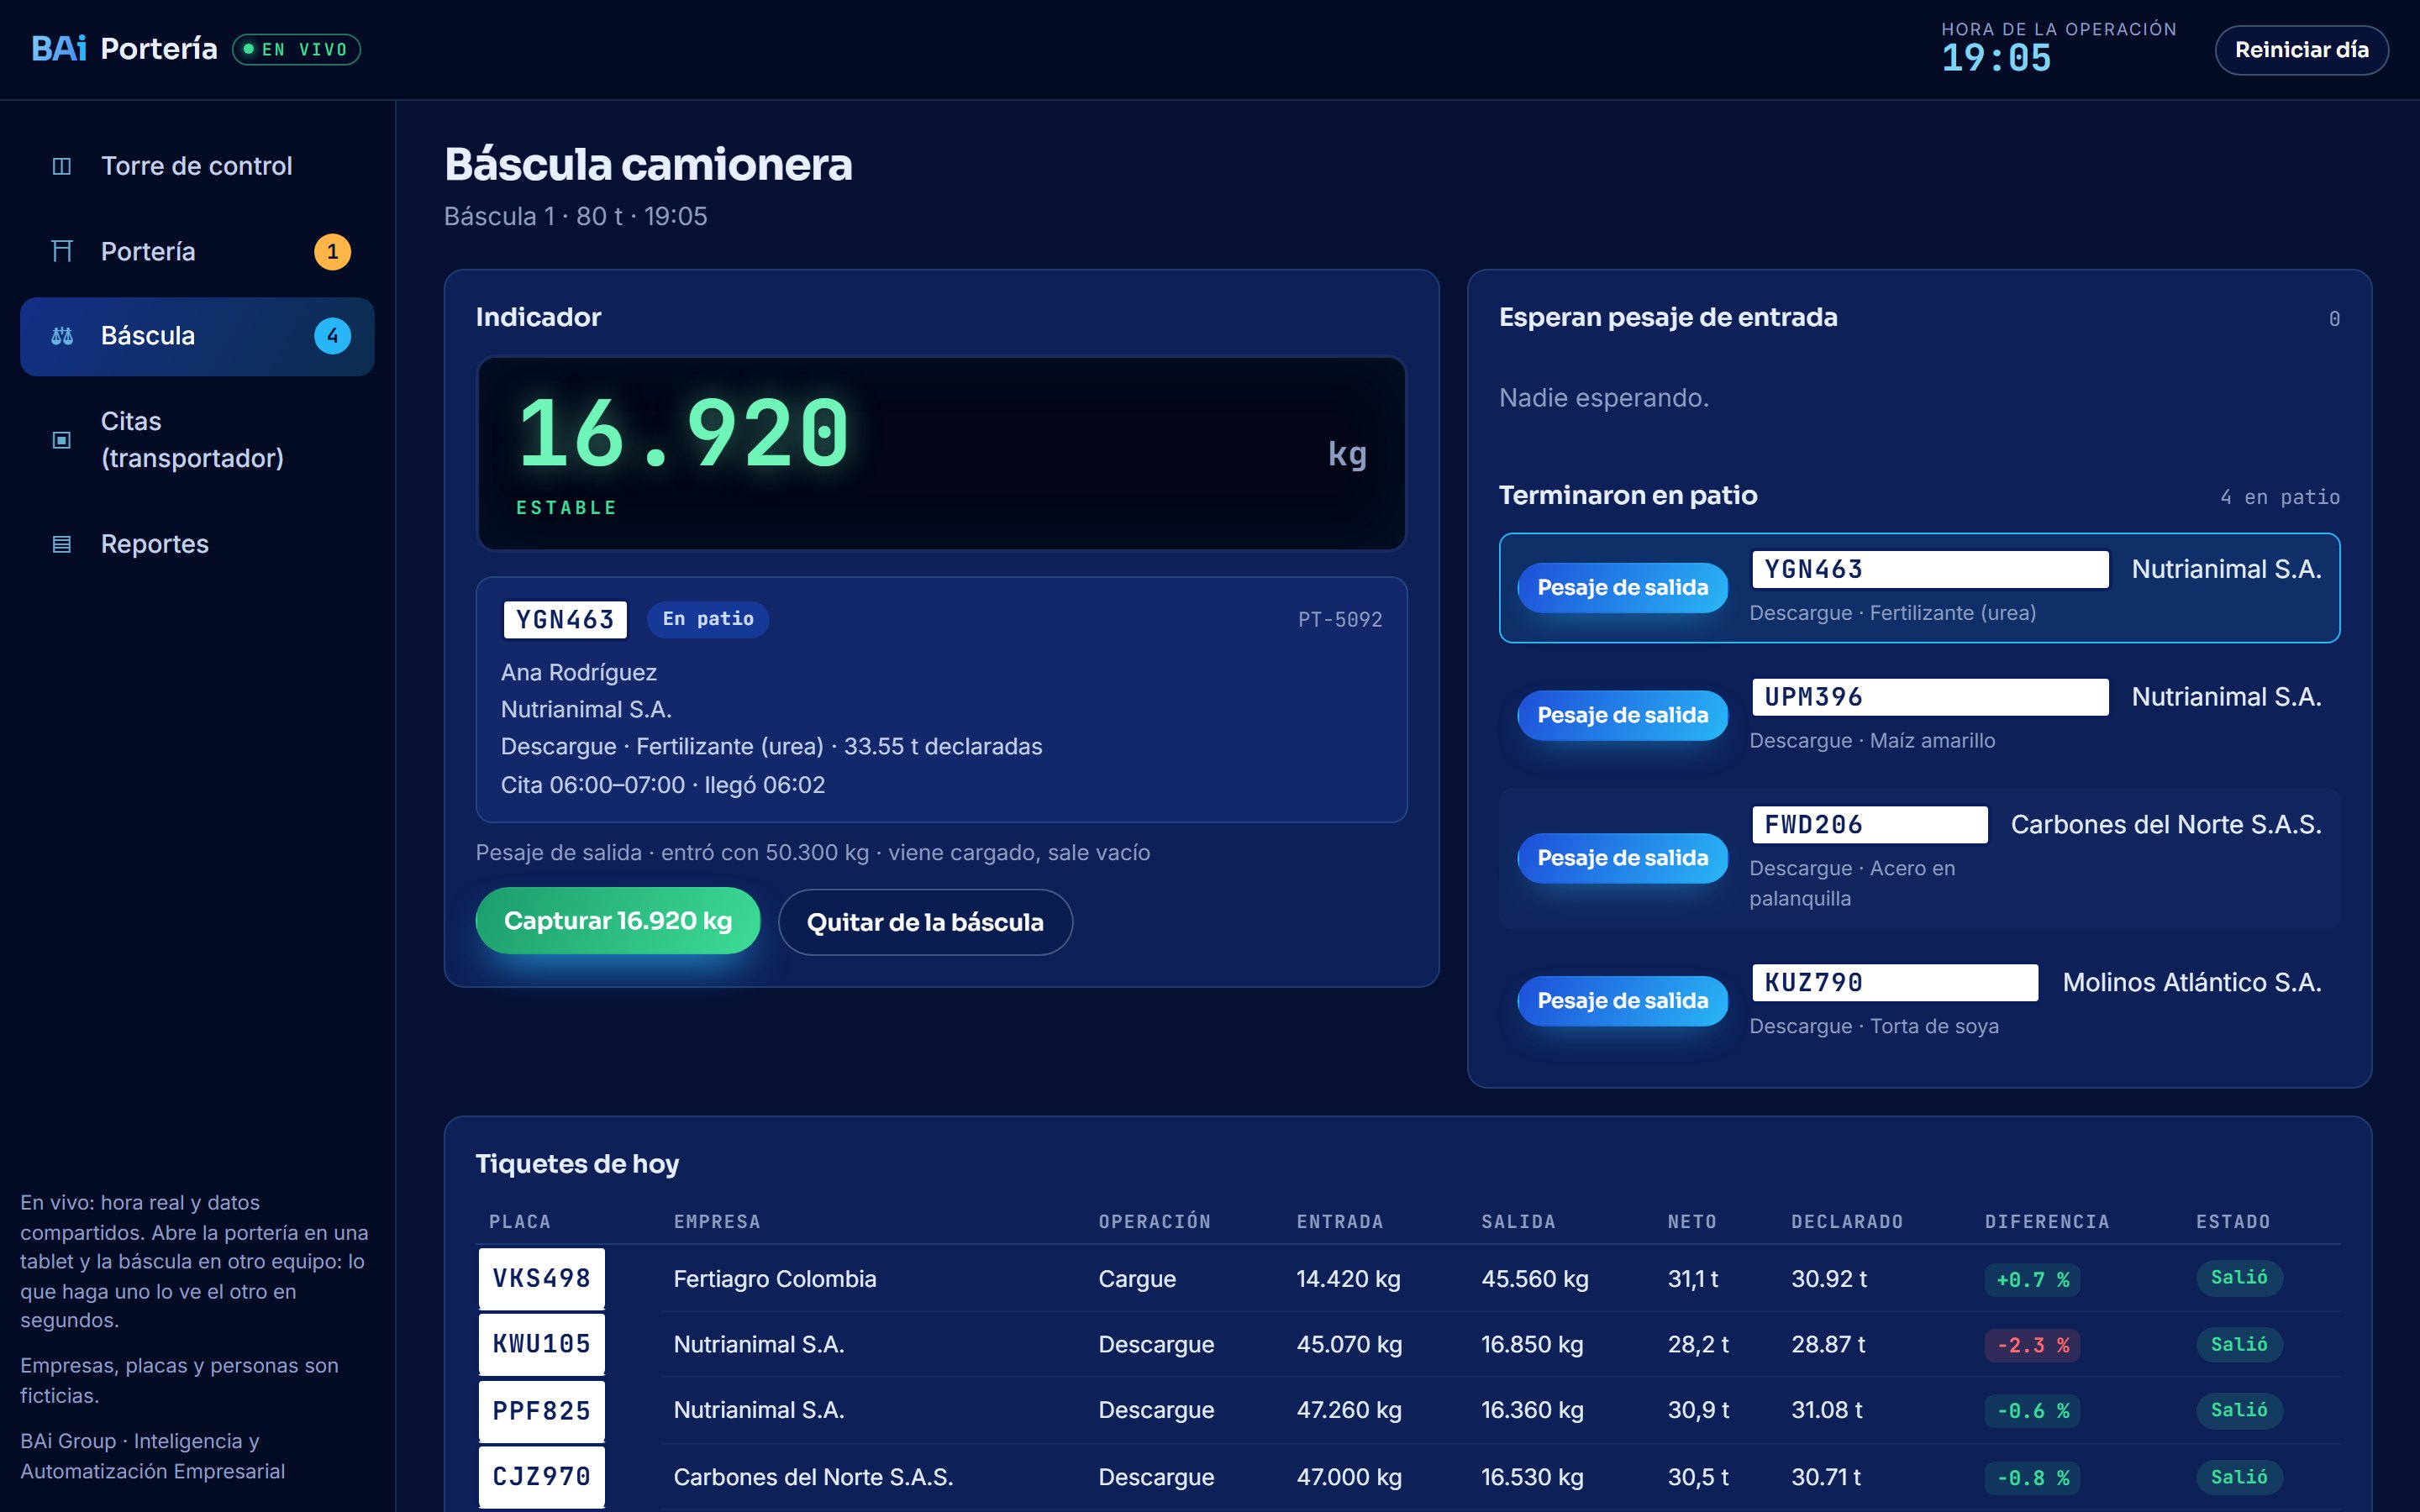This screenshot has height=1512, width=2420.
Task: Click the Báscula scale icon in sidebar
Action: click(62, 336)
